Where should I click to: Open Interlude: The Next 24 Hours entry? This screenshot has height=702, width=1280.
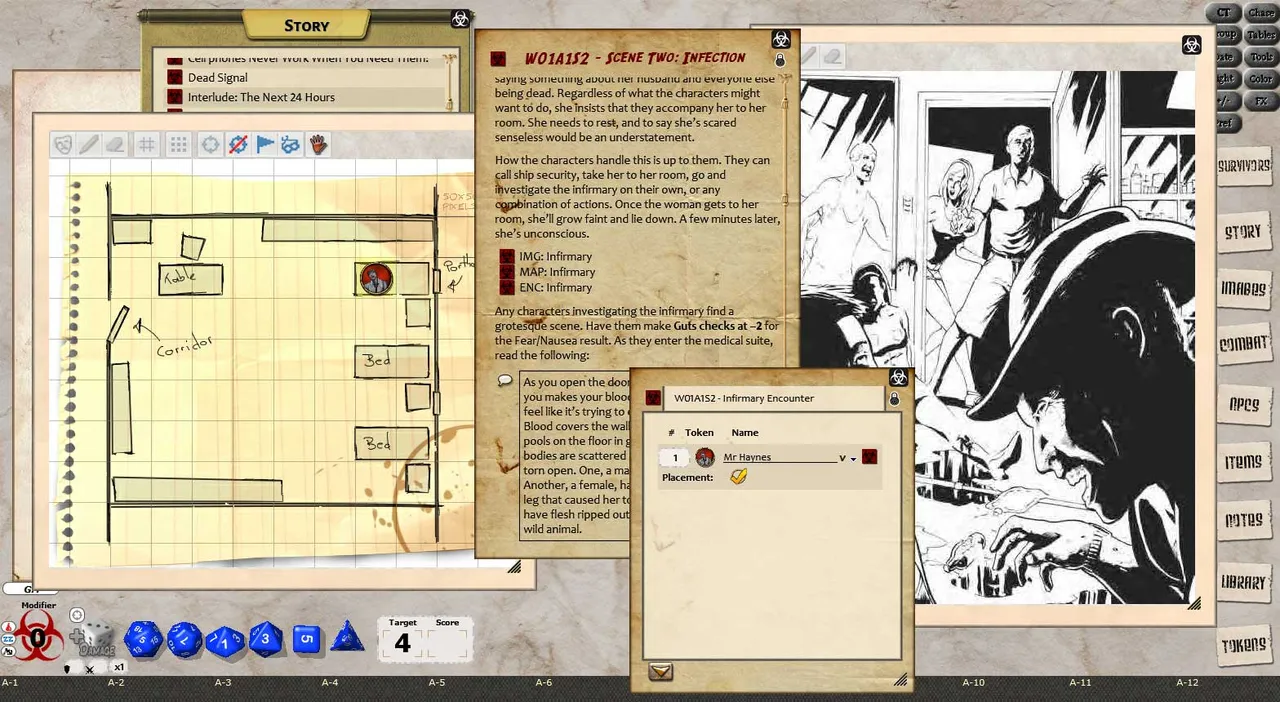(x=261, y=97)
